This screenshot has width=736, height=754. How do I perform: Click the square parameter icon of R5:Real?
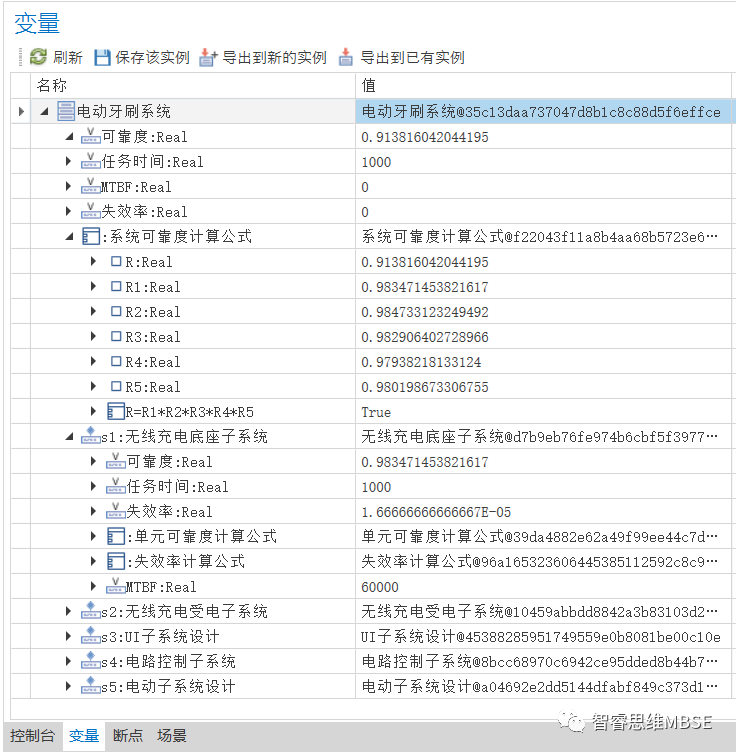point(116,386)
